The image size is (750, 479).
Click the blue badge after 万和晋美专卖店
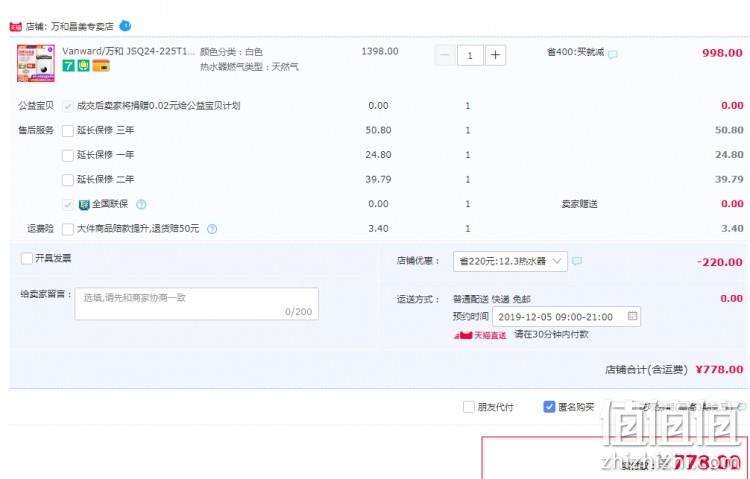[125, 25]
